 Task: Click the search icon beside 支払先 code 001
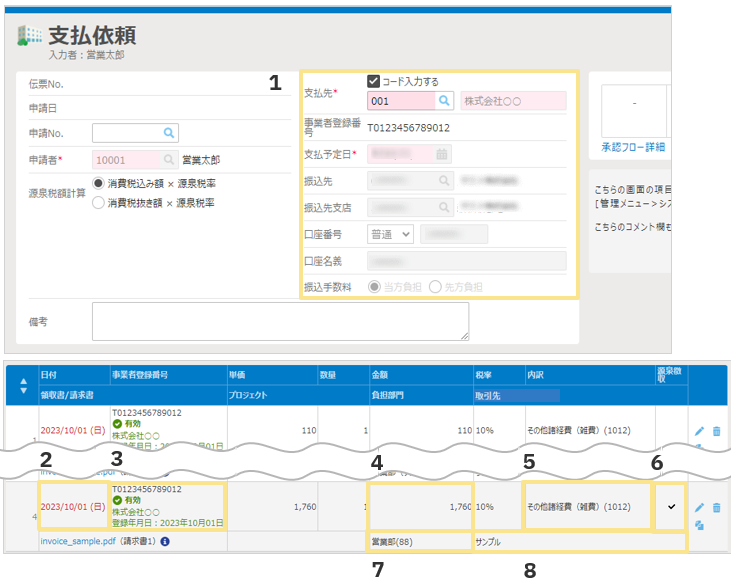click(x=444, y=101)
